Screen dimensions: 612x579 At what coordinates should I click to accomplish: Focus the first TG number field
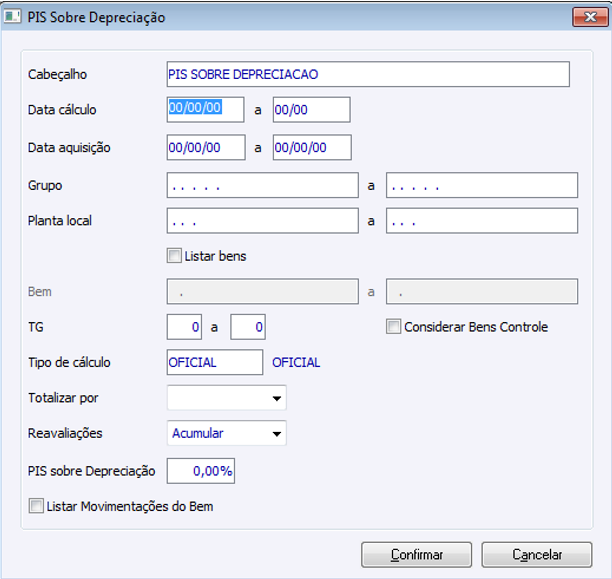[186, 327]
